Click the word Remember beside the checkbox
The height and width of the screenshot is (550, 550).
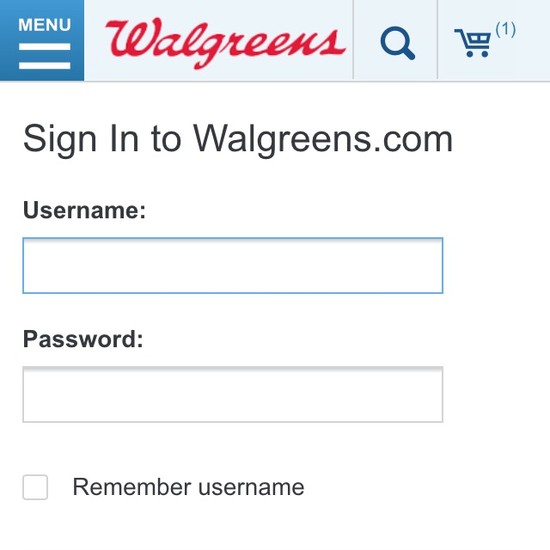(x=132, y=487)
